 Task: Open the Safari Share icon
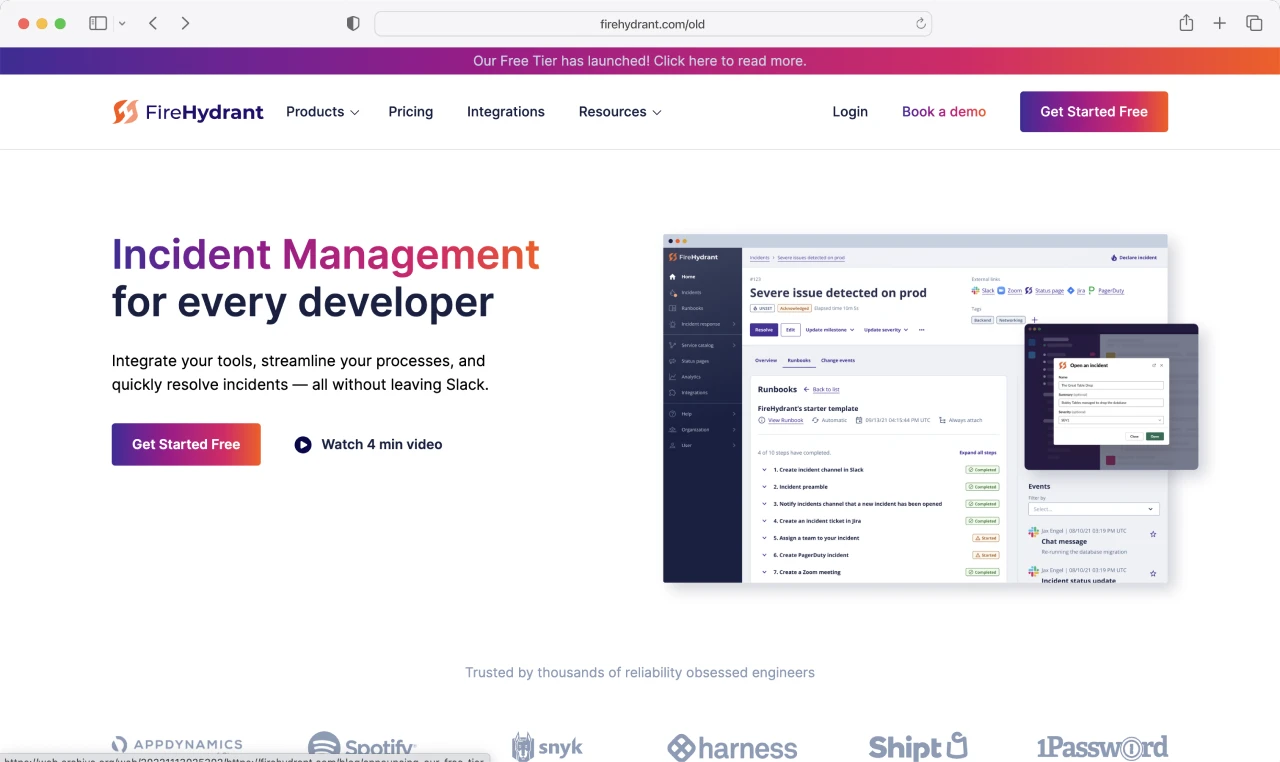(x=1186, y=22)
